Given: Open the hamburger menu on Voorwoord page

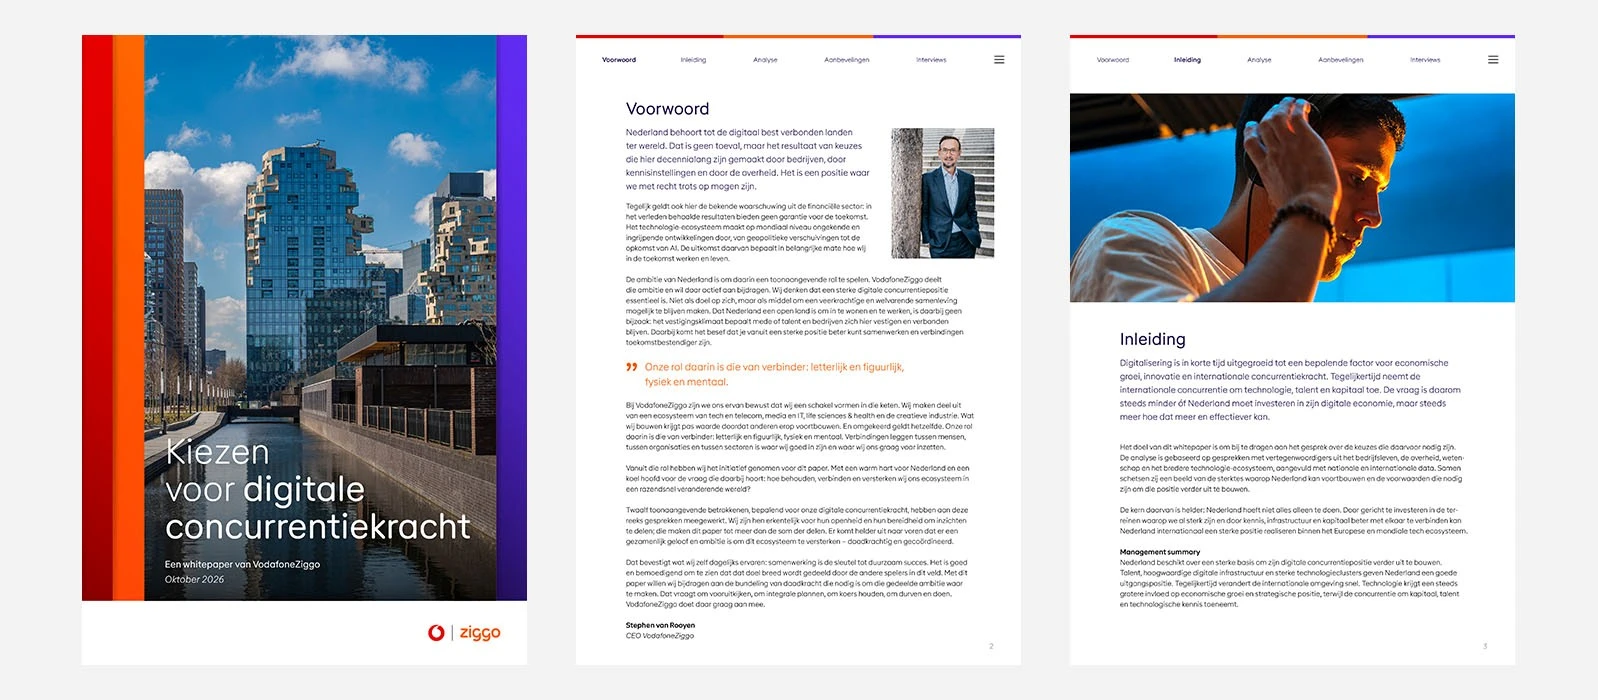Looking at the screenshot, I should pyautogui.click(x=999, y=60).
